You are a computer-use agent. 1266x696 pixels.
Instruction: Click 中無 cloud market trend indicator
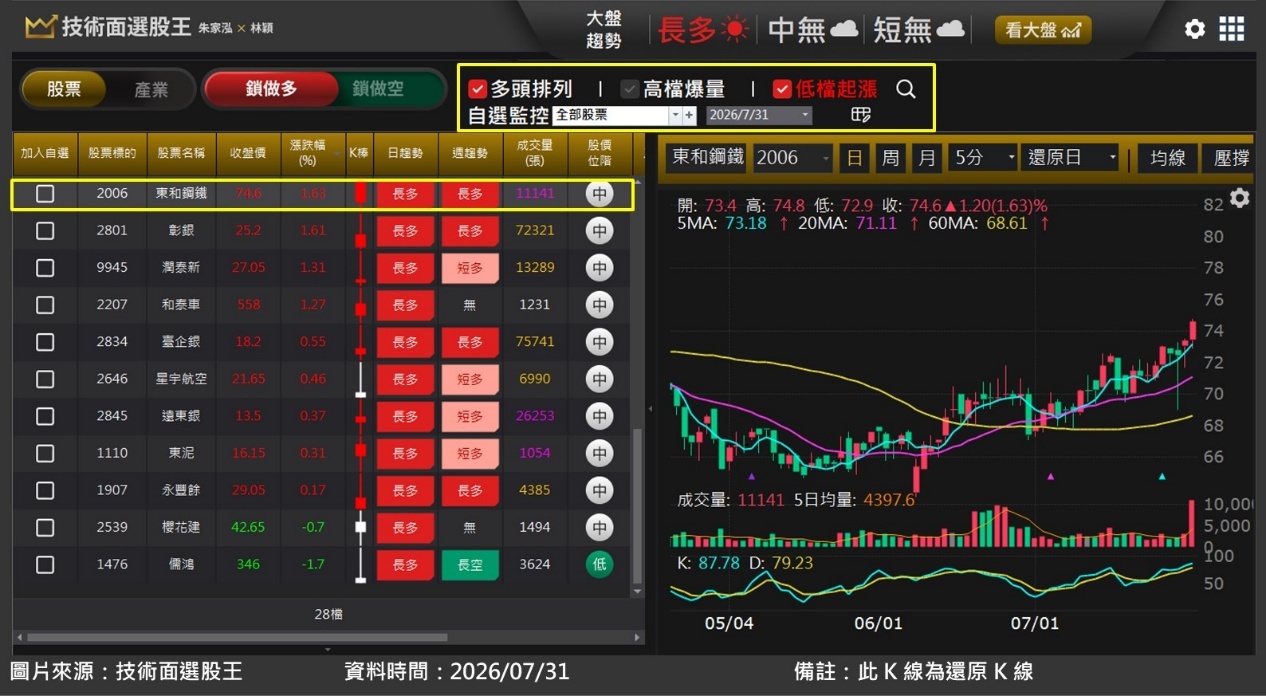(813, 30)
